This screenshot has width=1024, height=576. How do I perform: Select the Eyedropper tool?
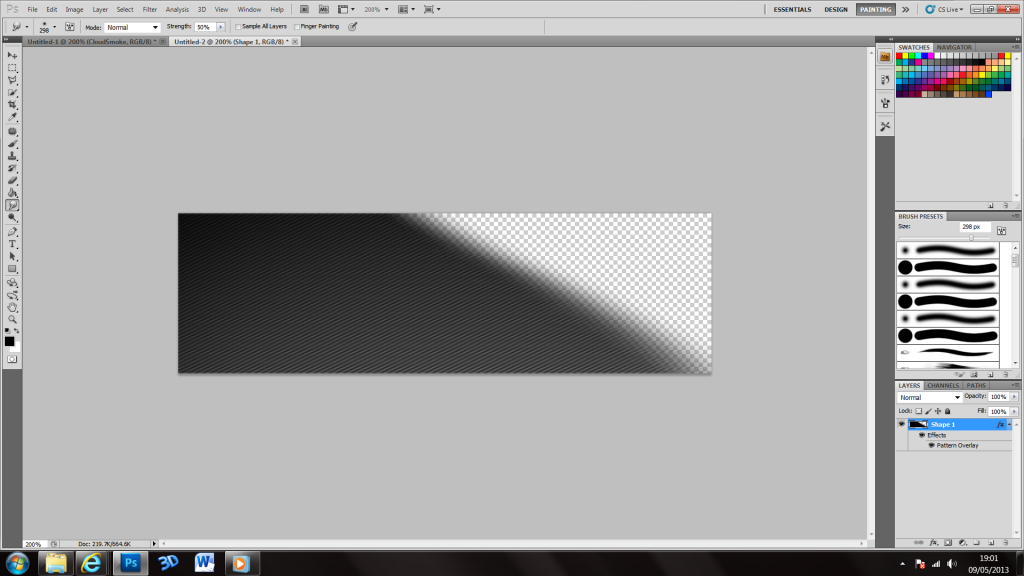(13, 118)
